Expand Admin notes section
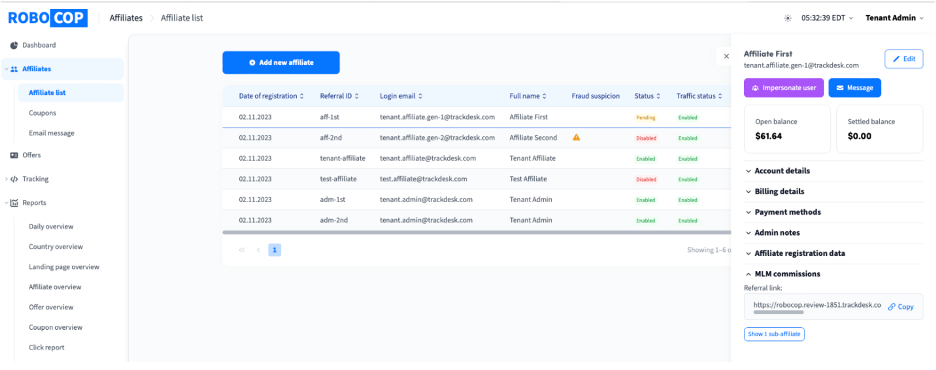 833,233
